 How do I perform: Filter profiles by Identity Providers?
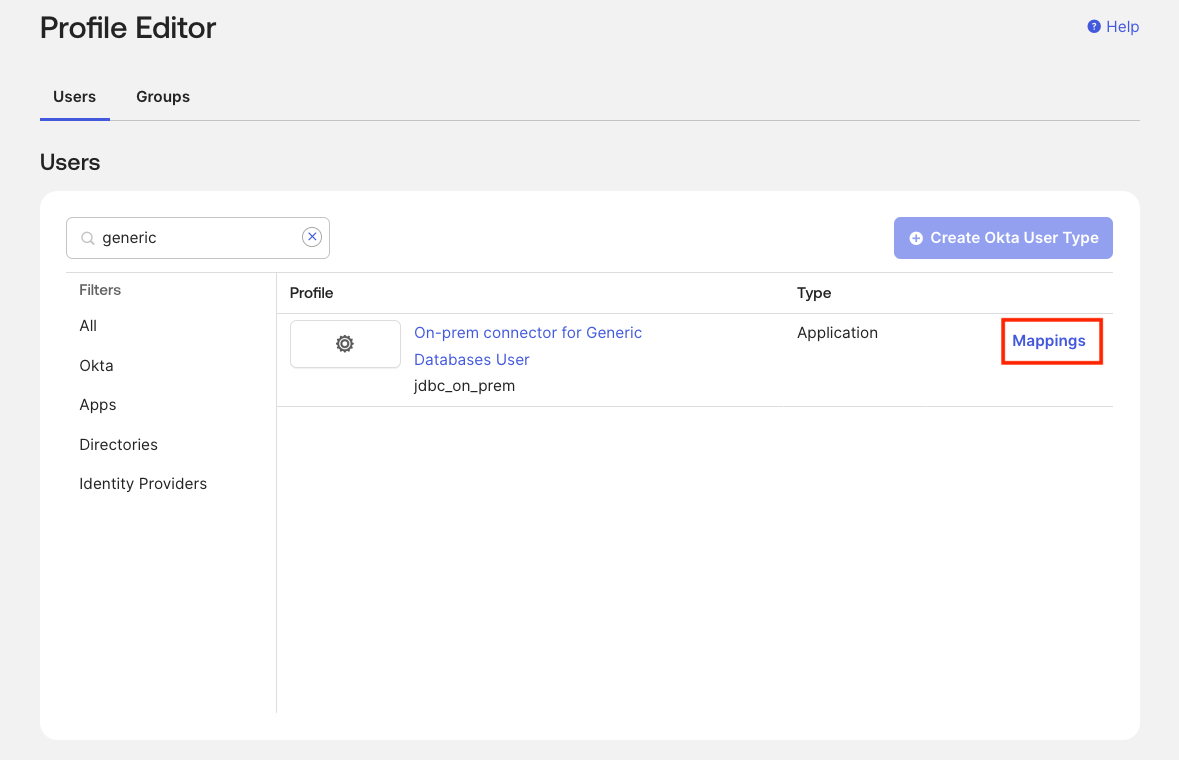point(143,483)
